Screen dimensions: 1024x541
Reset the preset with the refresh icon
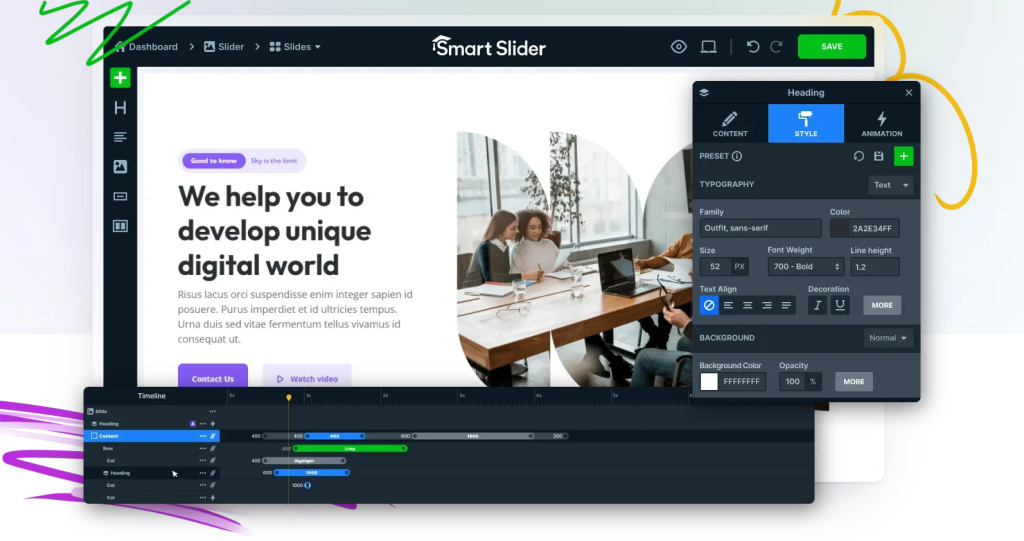pos(858,156)
